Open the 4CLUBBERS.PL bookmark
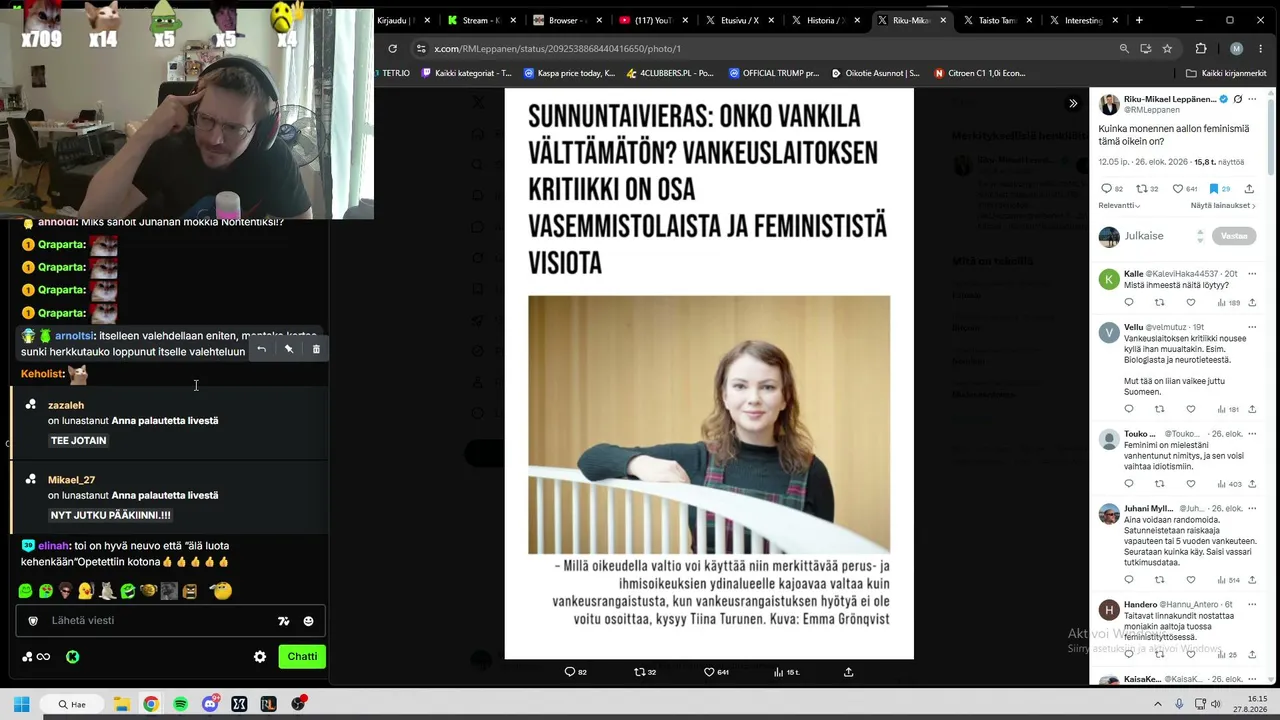 669,73
